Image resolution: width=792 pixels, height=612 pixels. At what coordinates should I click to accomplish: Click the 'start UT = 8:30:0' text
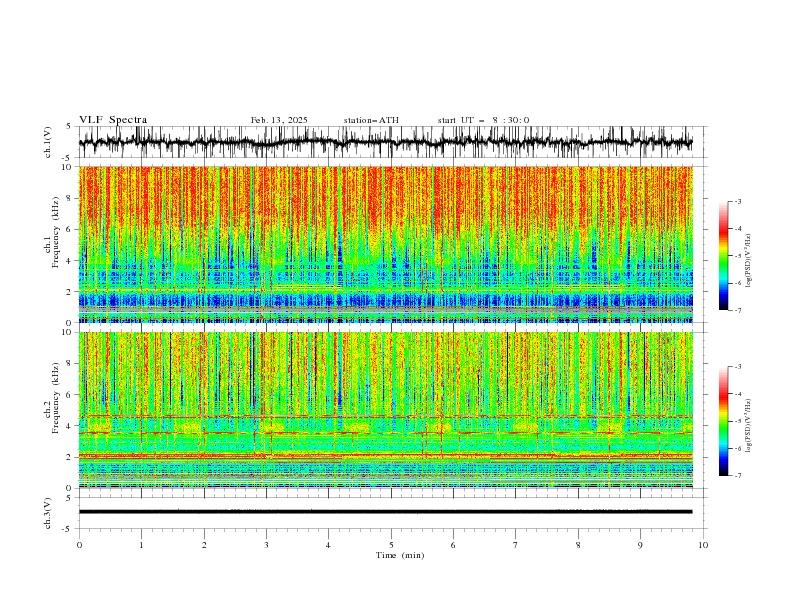(483, 120)
